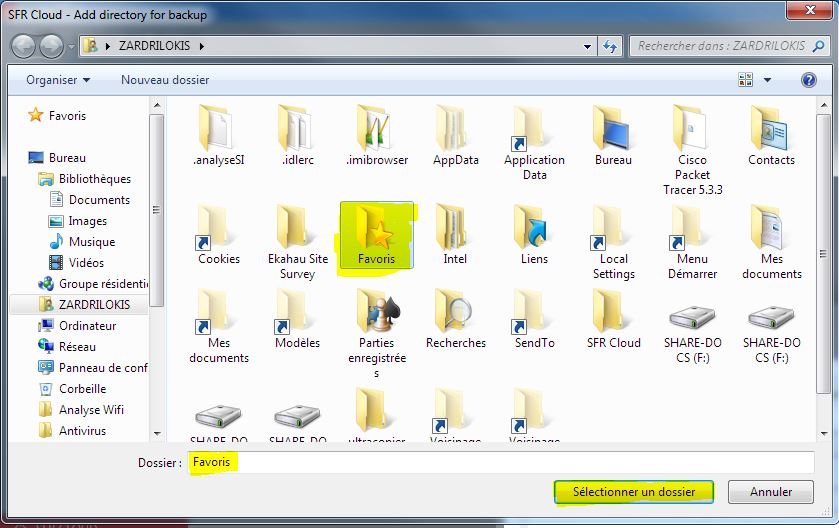Select the Contacts folder
This screenshot has width=839, height=528.
click(x=771, y=135)
